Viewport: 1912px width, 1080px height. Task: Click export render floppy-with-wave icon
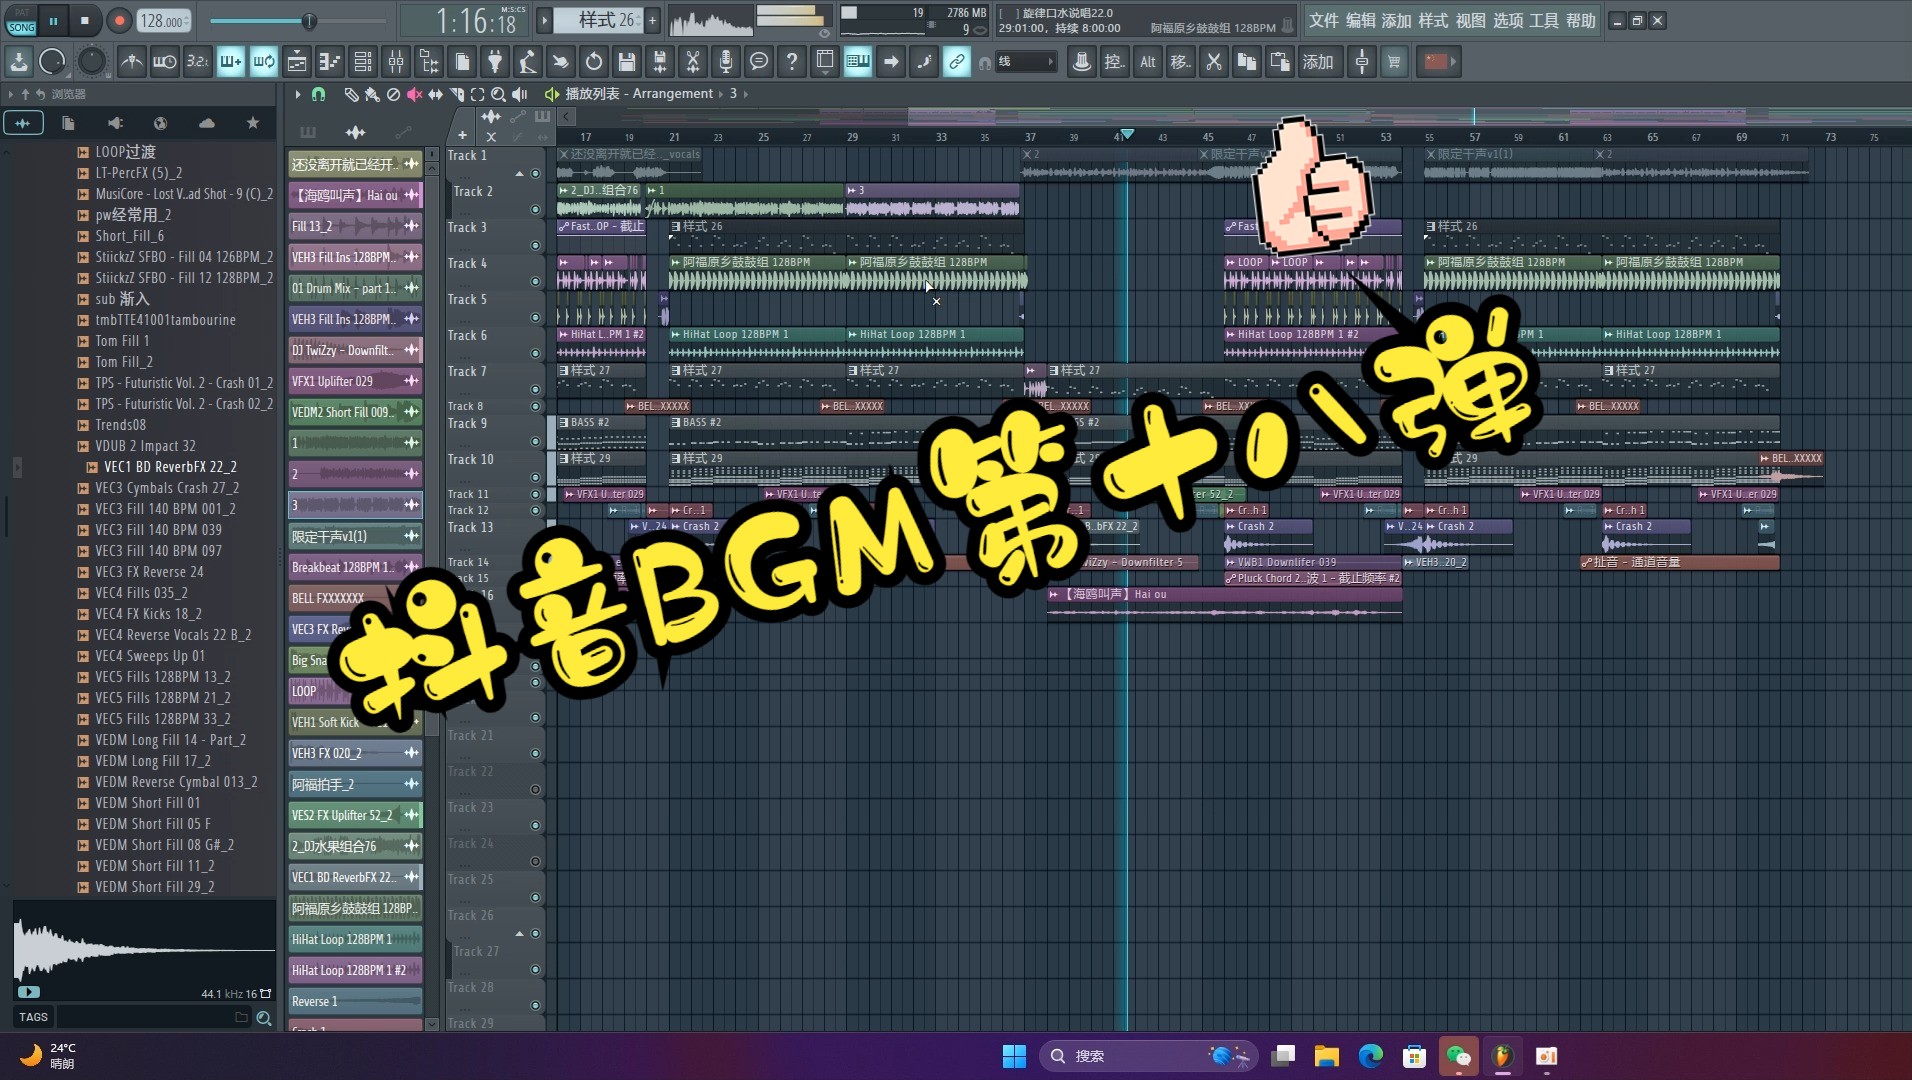coord(660,62)
